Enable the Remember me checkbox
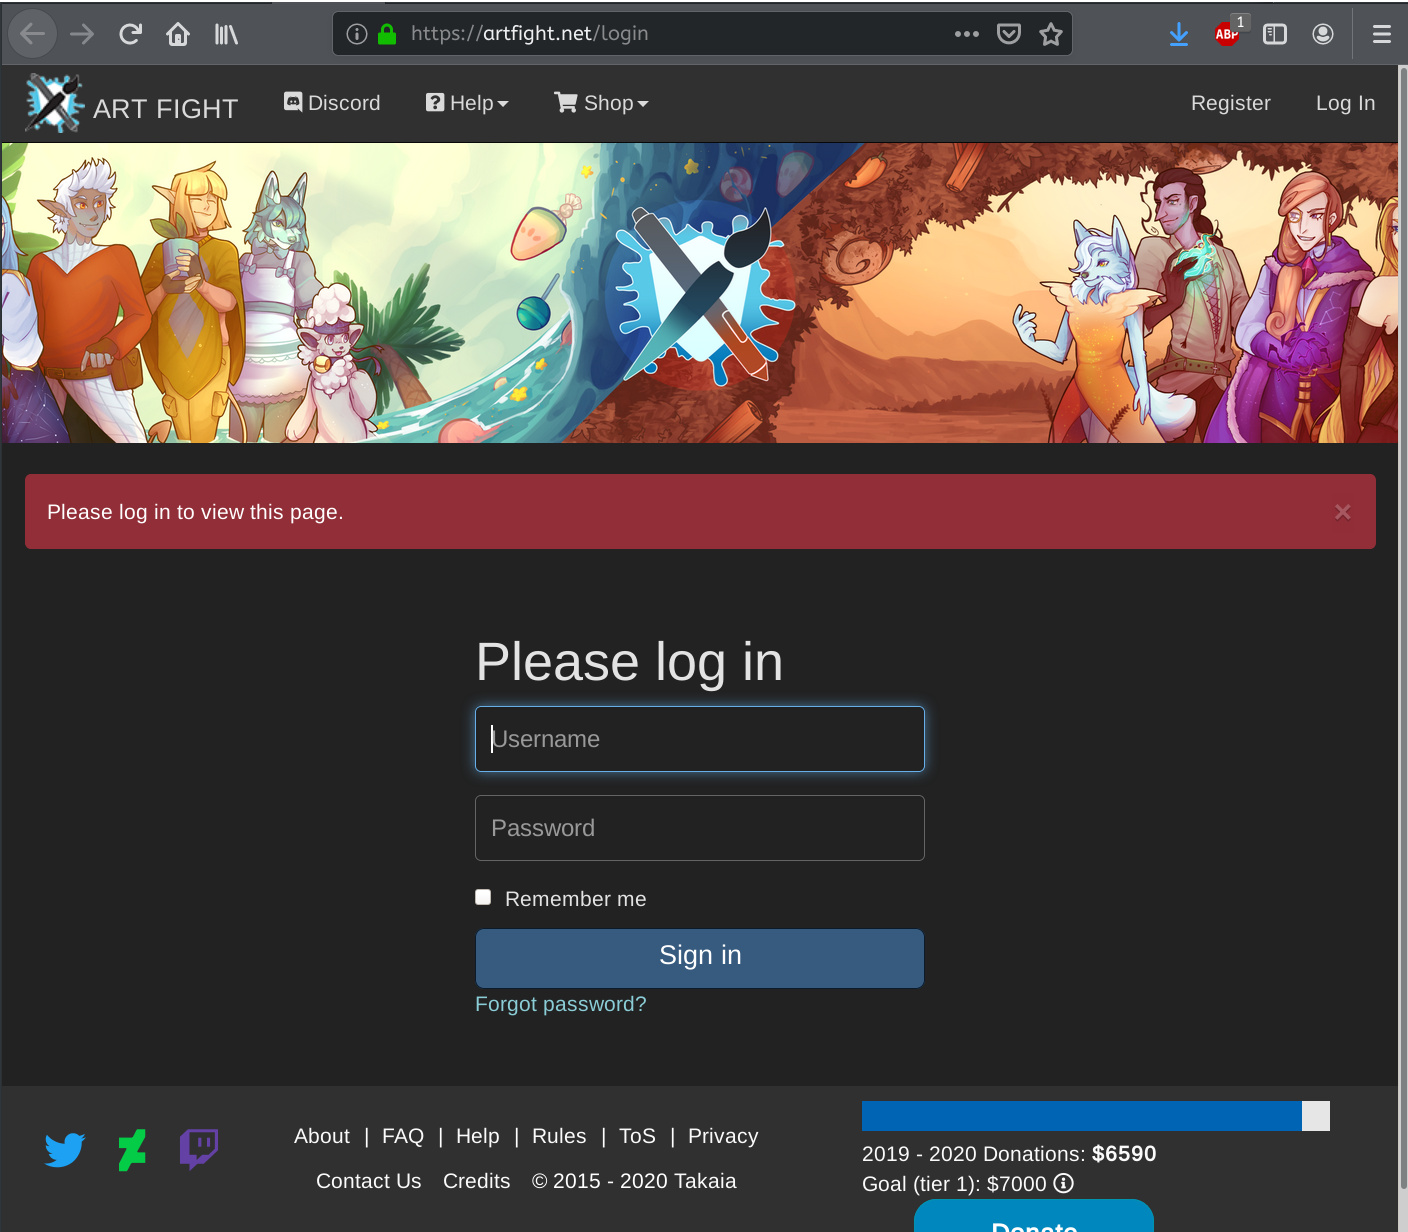The height and width of the screenshot is (1232, 1408). click(483, 897)
